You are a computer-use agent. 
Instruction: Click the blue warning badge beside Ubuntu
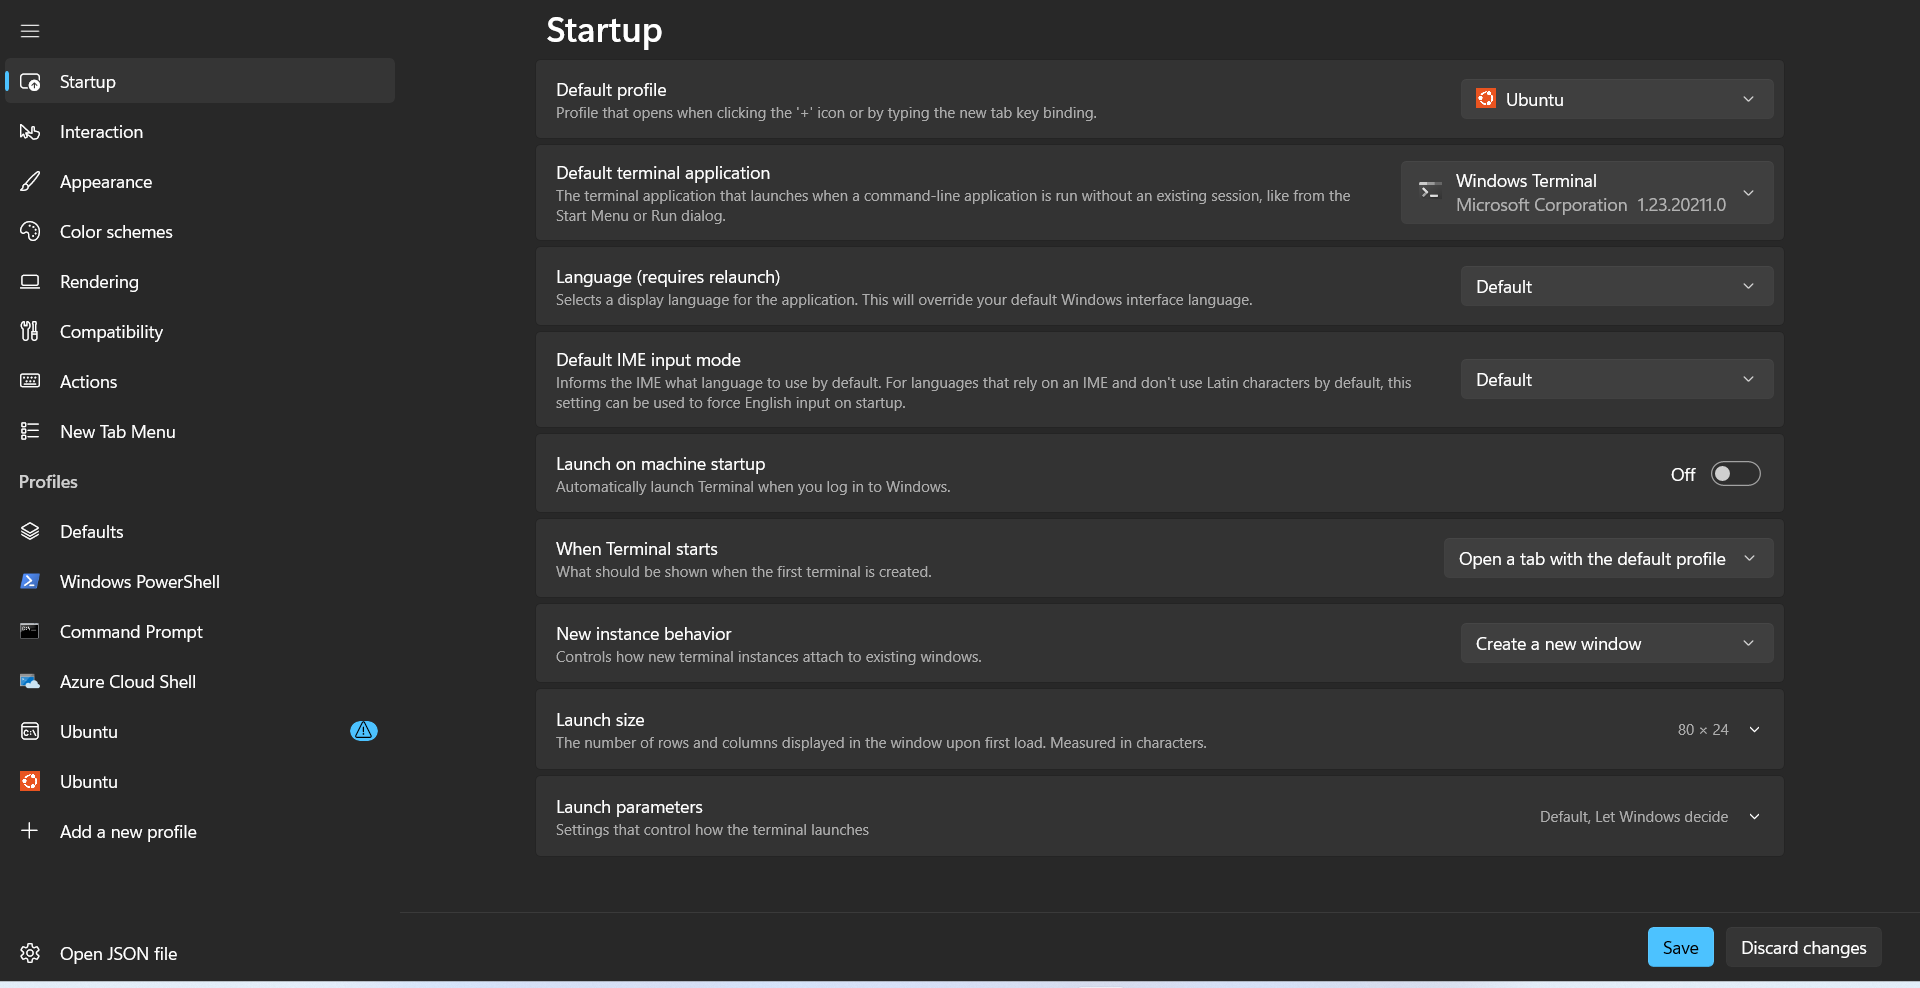[x=364, y=731]
